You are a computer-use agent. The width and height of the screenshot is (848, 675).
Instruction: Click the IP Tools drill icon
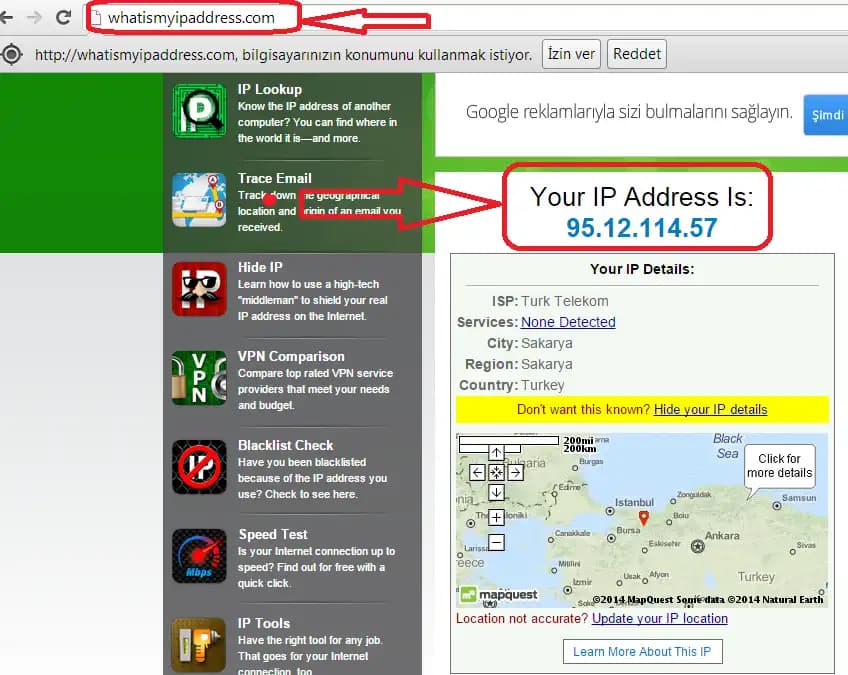199,645
